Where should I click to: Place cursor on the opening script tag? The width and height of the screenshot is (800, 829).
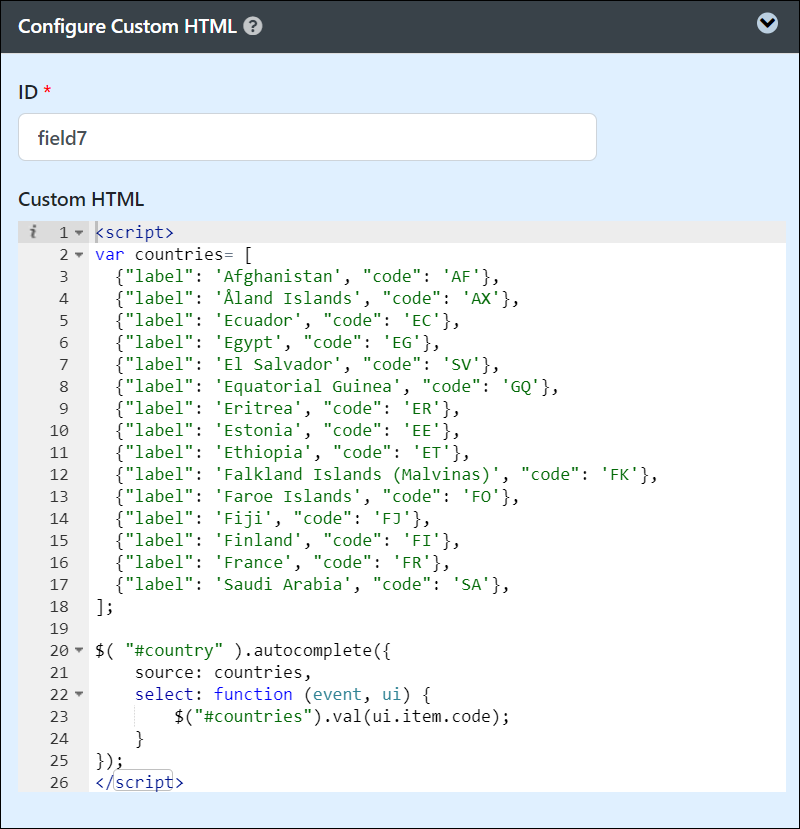click(x=134, y=232)
